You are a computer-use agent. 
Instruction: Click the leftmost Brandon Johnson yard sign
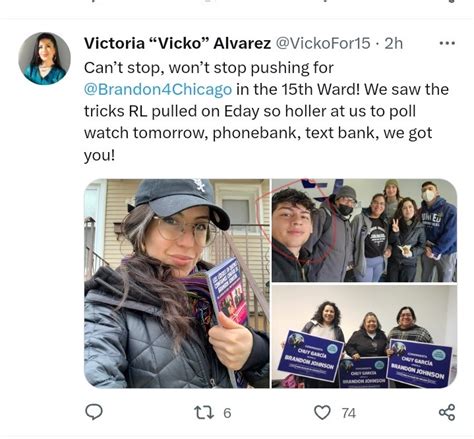pyautogui.click(x=311, y=356)
